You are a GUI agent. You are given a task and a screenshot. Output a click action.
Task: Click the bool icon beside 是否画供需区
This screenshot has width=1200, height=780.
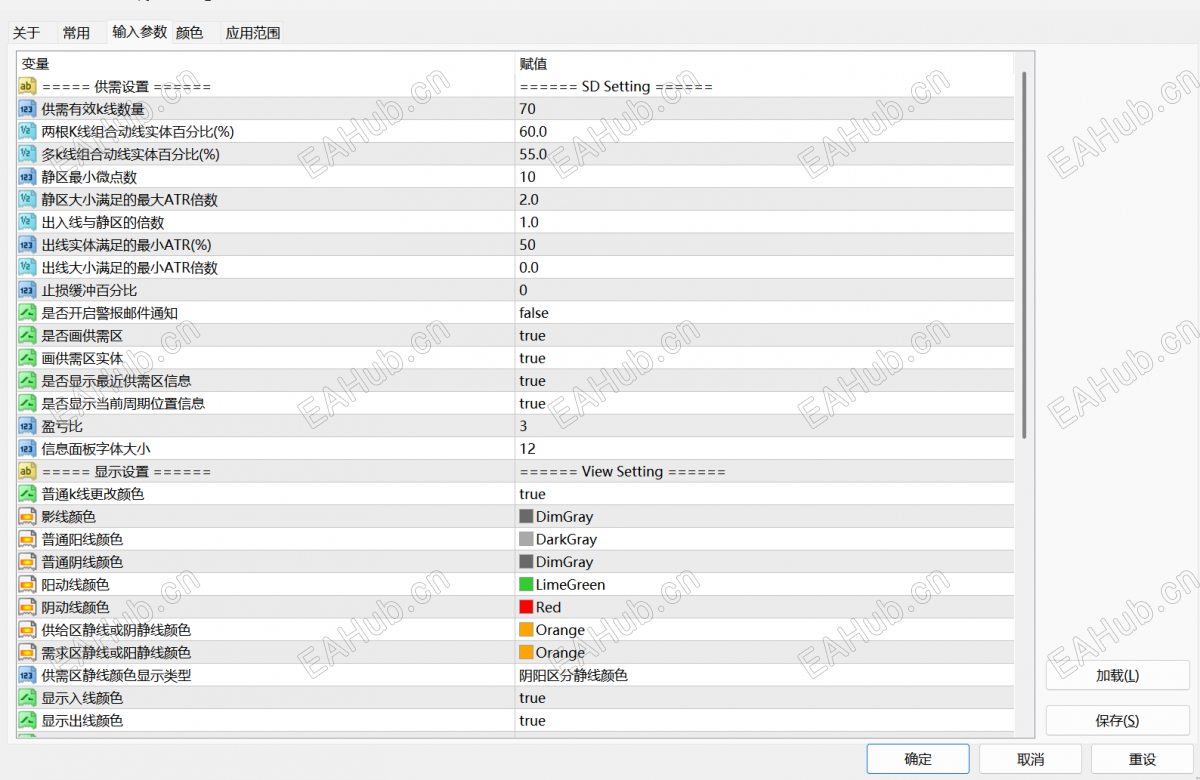pos(27,335)
